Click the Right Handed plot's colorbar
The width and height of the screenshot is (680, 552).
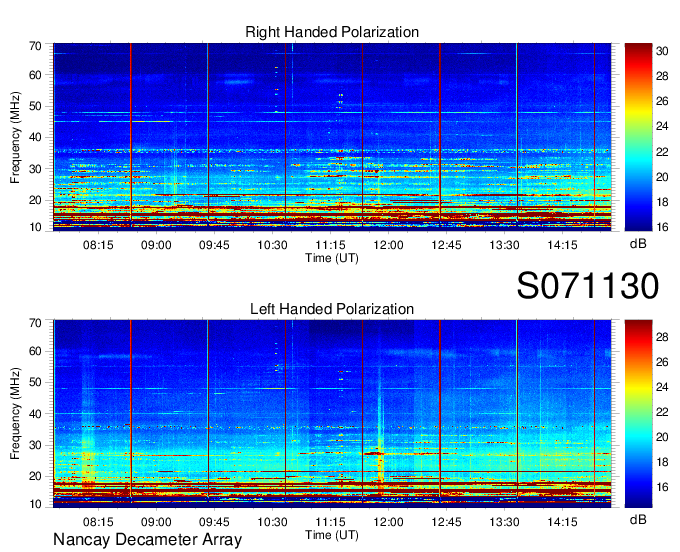tap(638, 137)
